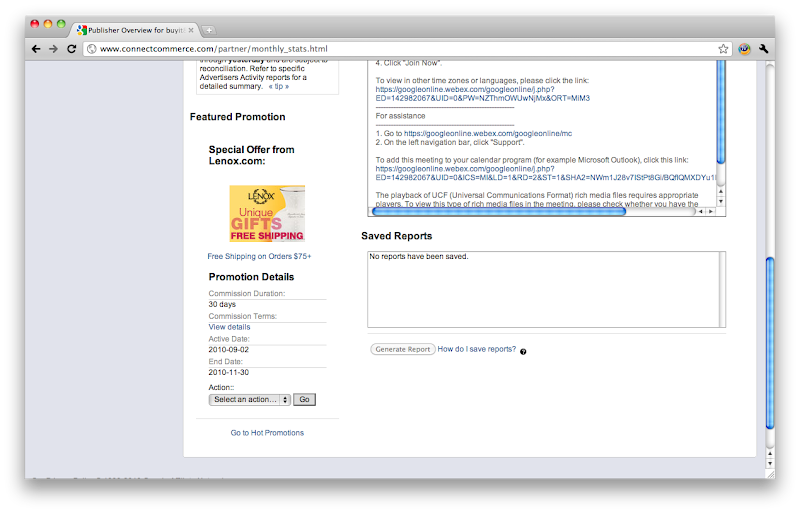Reload the page with the refresh icon
This screenshot has height=513, width=800.
[x=71, y=49]
